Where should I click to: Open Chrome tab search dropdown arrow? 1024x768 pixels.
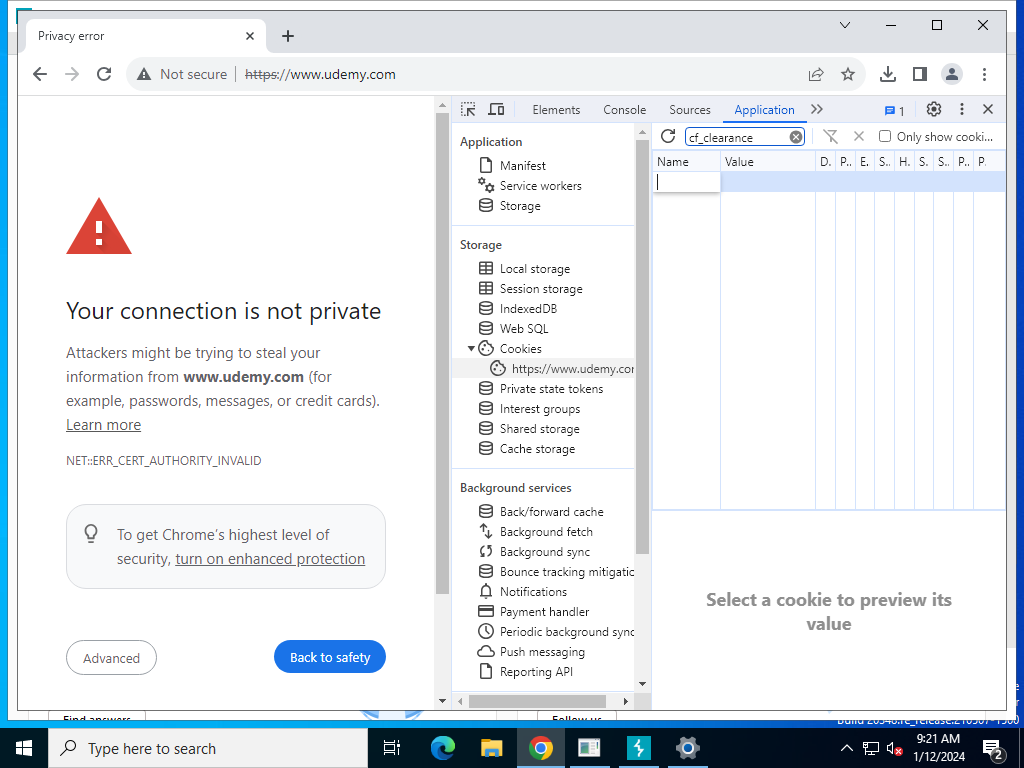pos(844,25)
